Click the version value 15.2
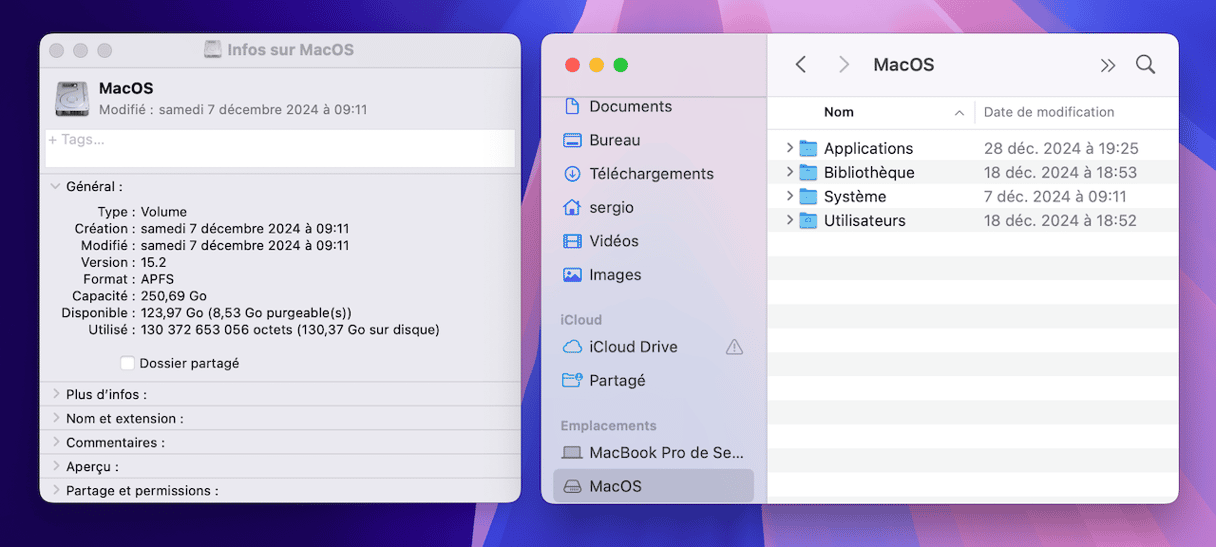Viewport: 1216px width, 547px height. click(153, 262)
